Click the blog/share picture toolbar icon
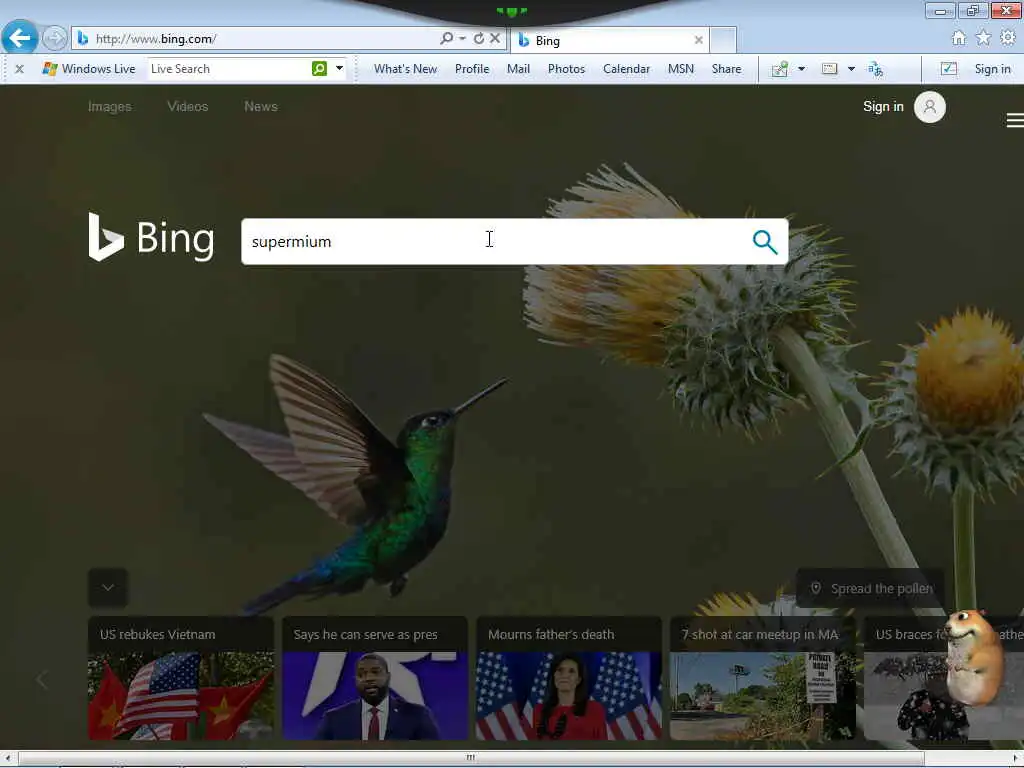This screenshot has width=1024, height=768. click(780, 69)
